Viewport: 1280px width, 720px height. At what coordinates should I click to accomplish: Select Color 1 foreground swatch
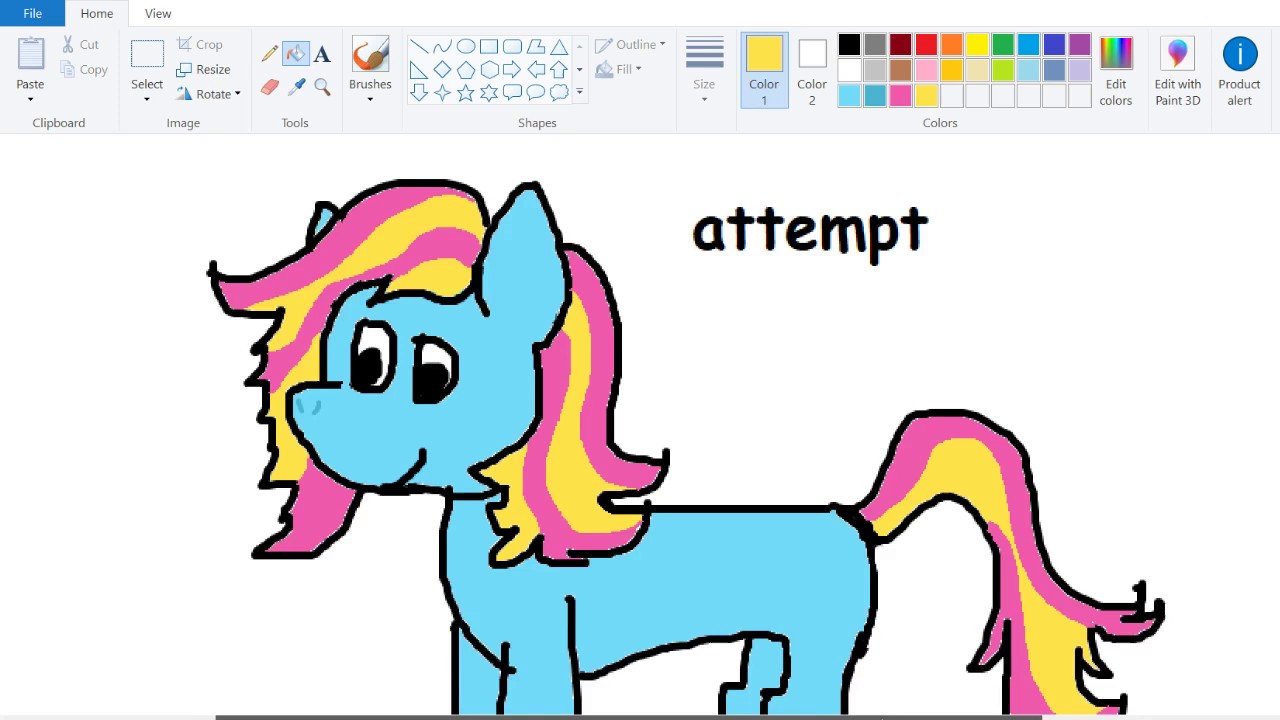pos(764,70)
